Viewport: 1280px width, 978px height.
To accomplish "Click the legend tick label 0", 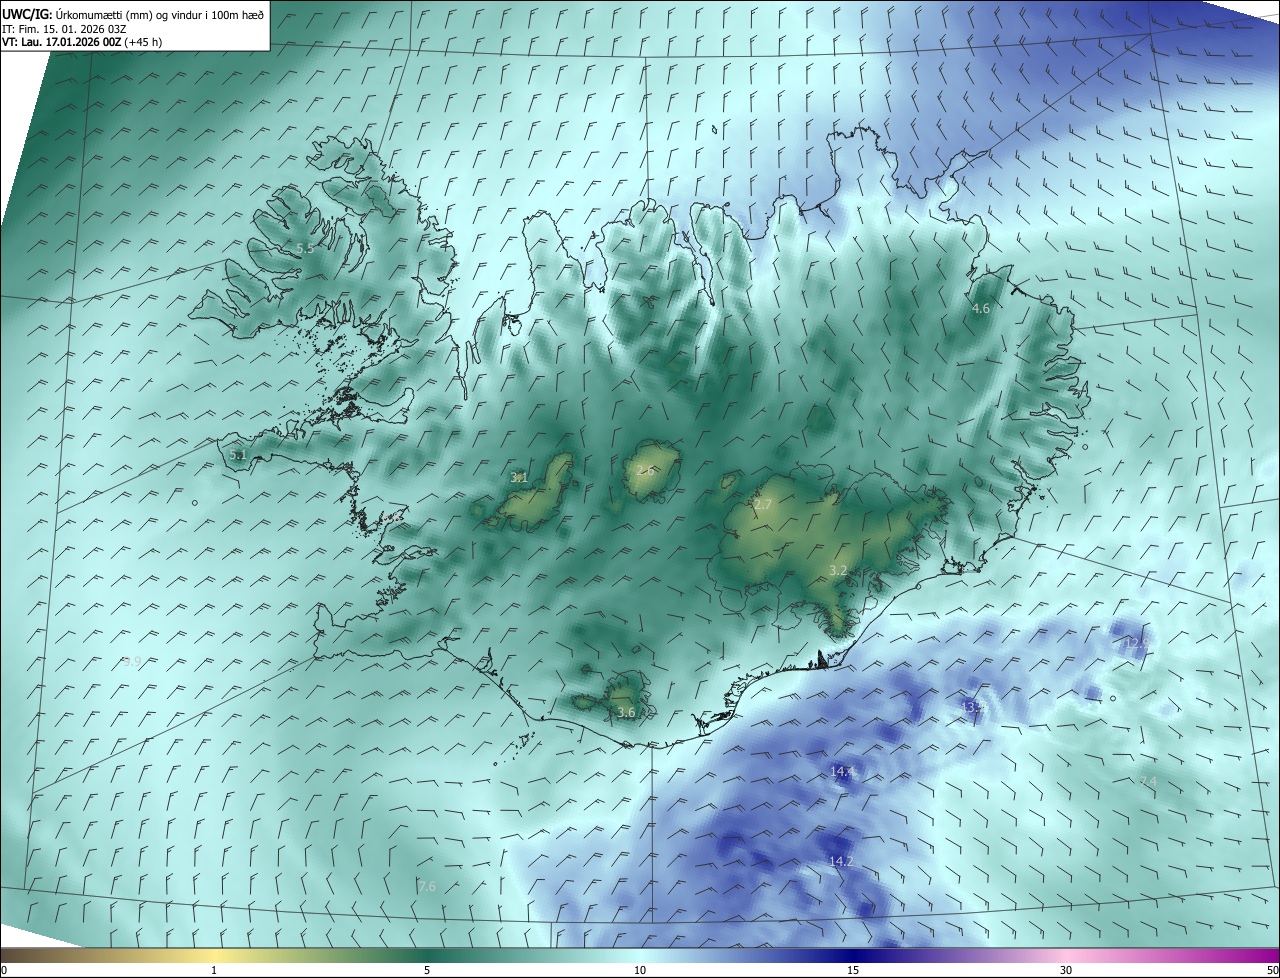I will coord(4,970).
